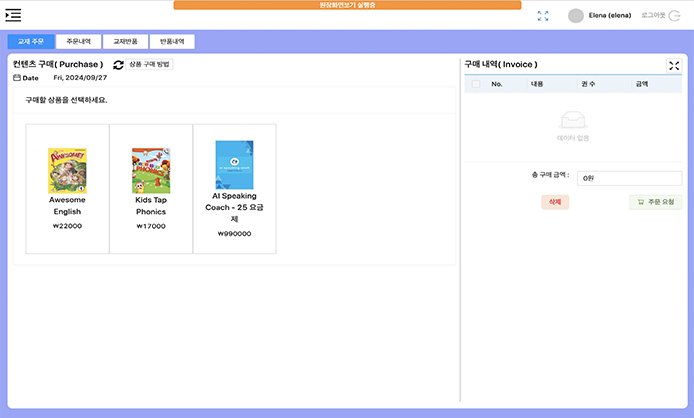Select the Kids Tap Phonics book cover
The width and height of the screenshot is (694, 418).
tap(151, 170)
